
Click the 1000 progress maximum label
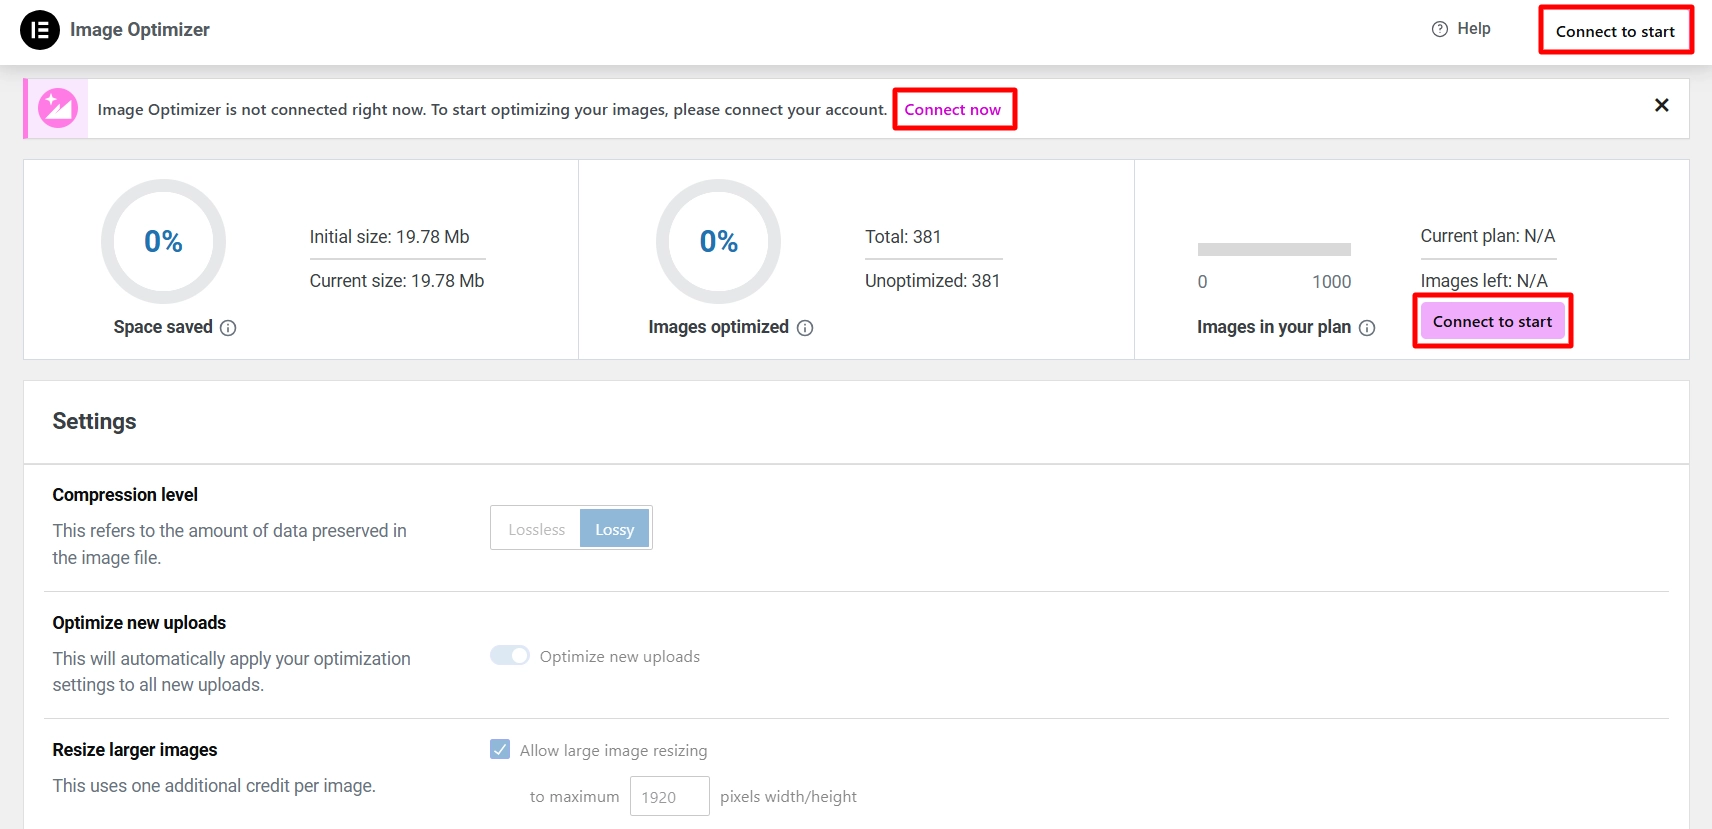[x=1332, y=282]
